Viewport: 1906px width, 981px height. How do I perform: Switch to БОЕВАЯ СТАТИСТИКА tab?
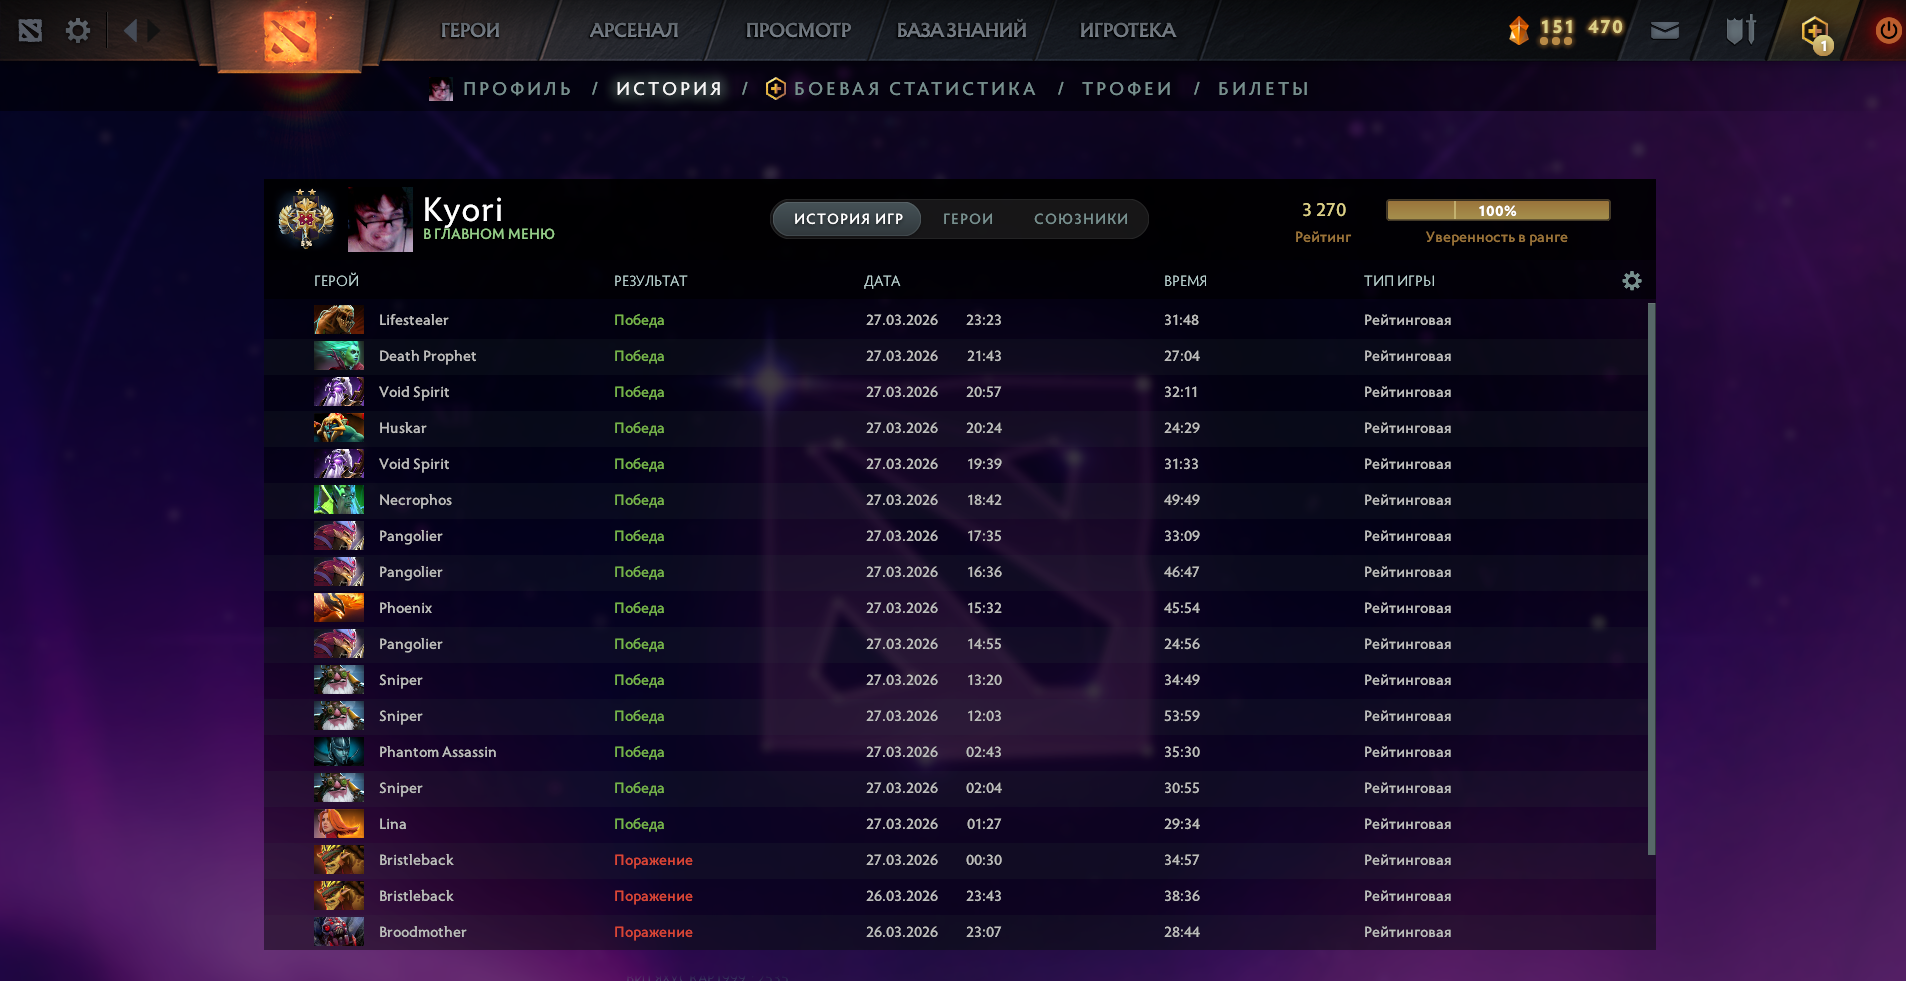click(x=915, y=89)
